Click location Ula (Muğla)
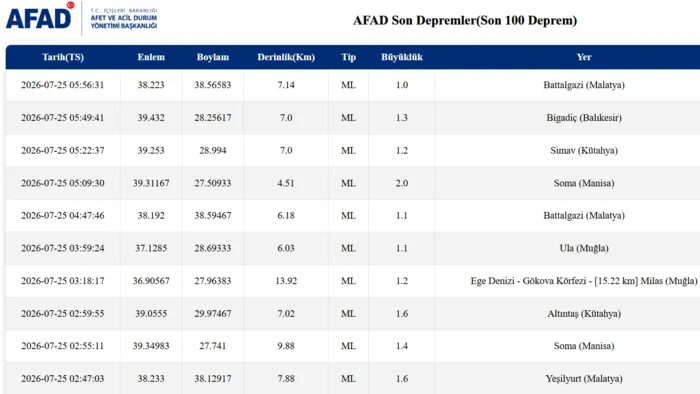Viewport: 700px width, 394px height. coord(584,248)
